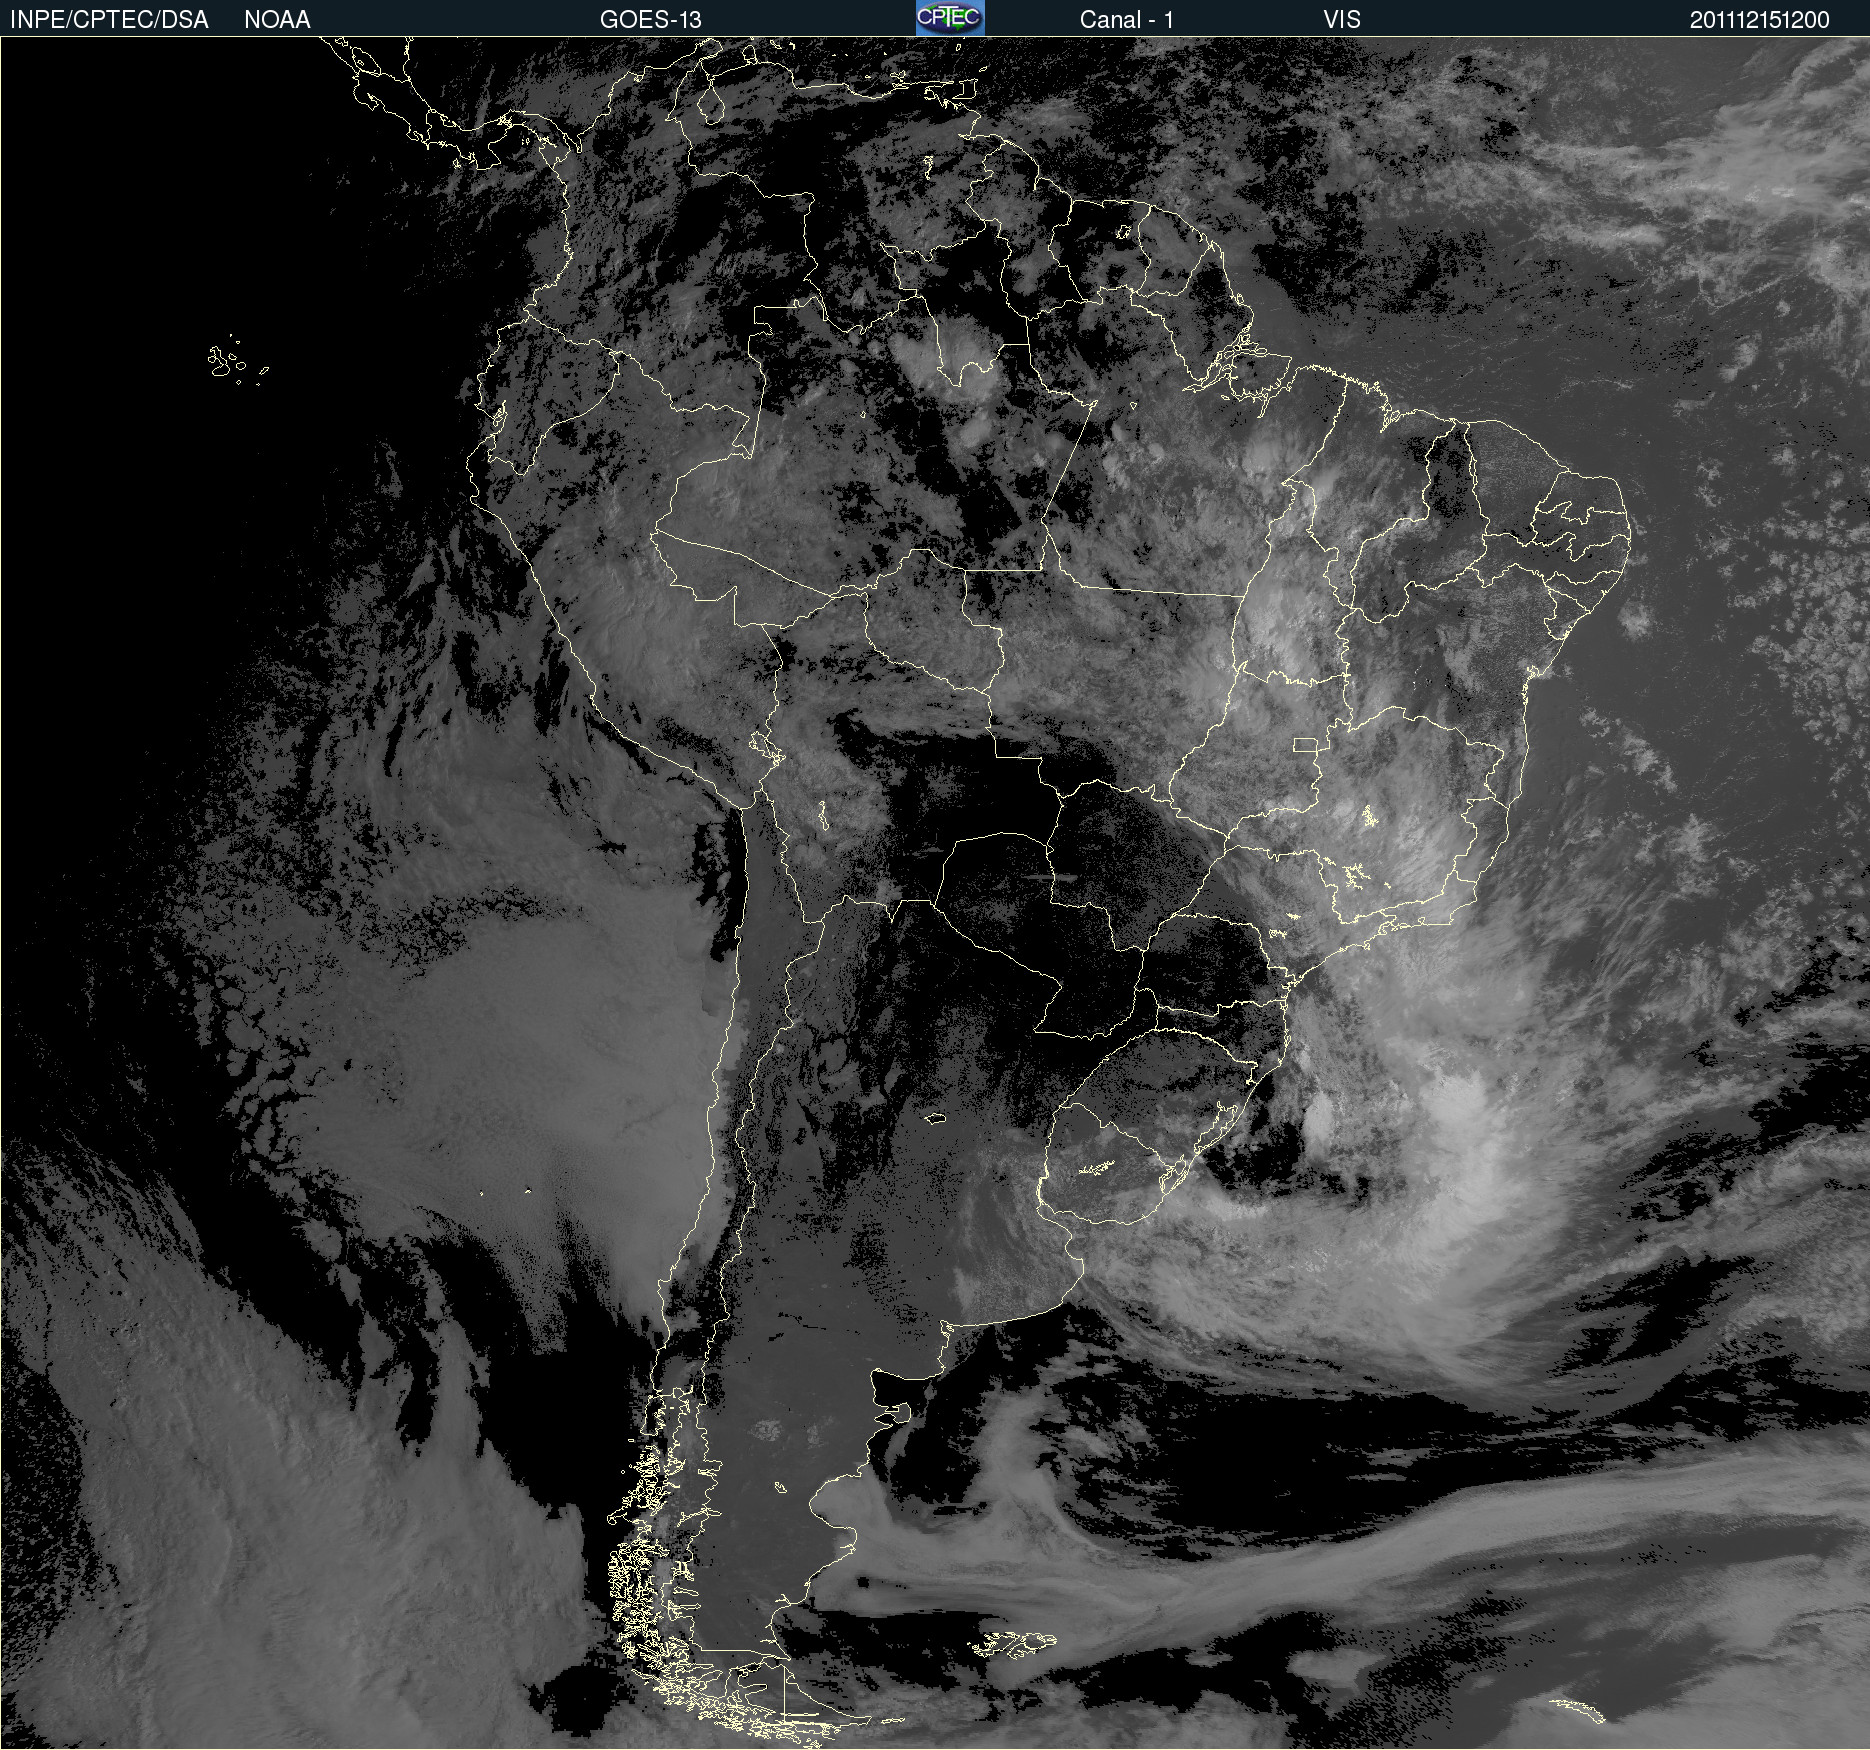
Task: Click the CPTEC logo in the header
Action: pyautogui.click(x=950, y=18)
